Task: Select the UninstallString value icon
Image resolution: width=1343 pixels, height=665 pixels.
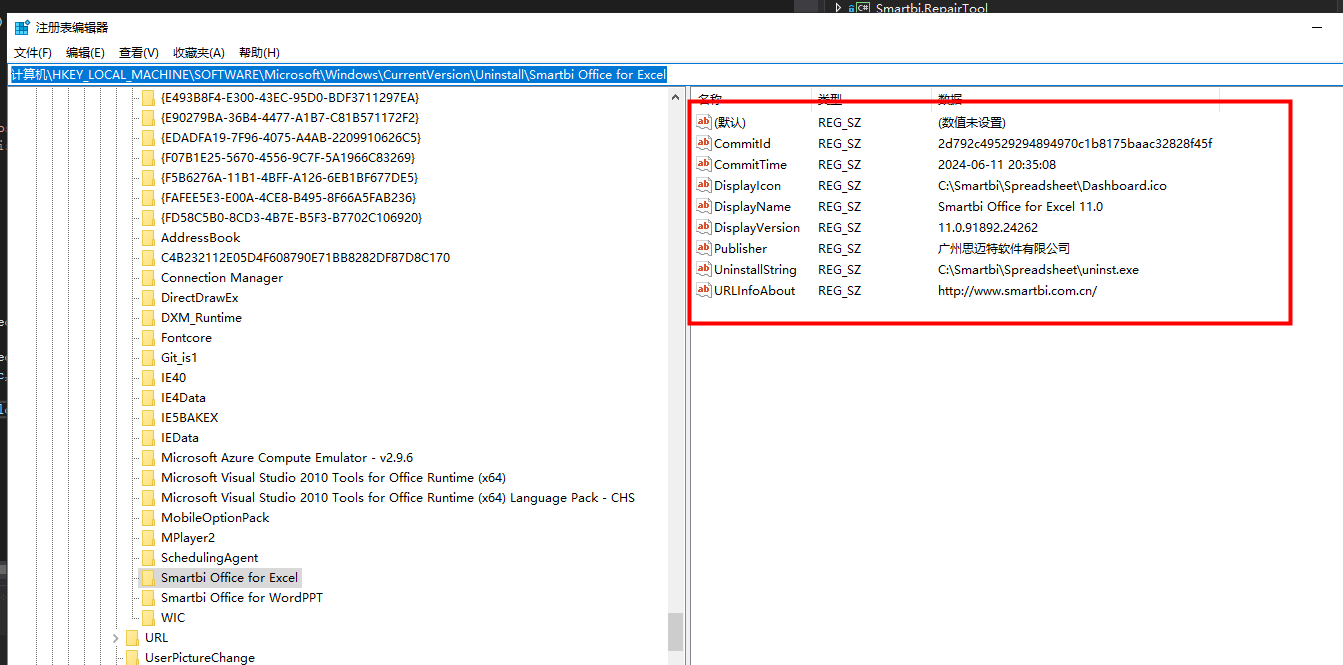Action: [x=704, y=269]
